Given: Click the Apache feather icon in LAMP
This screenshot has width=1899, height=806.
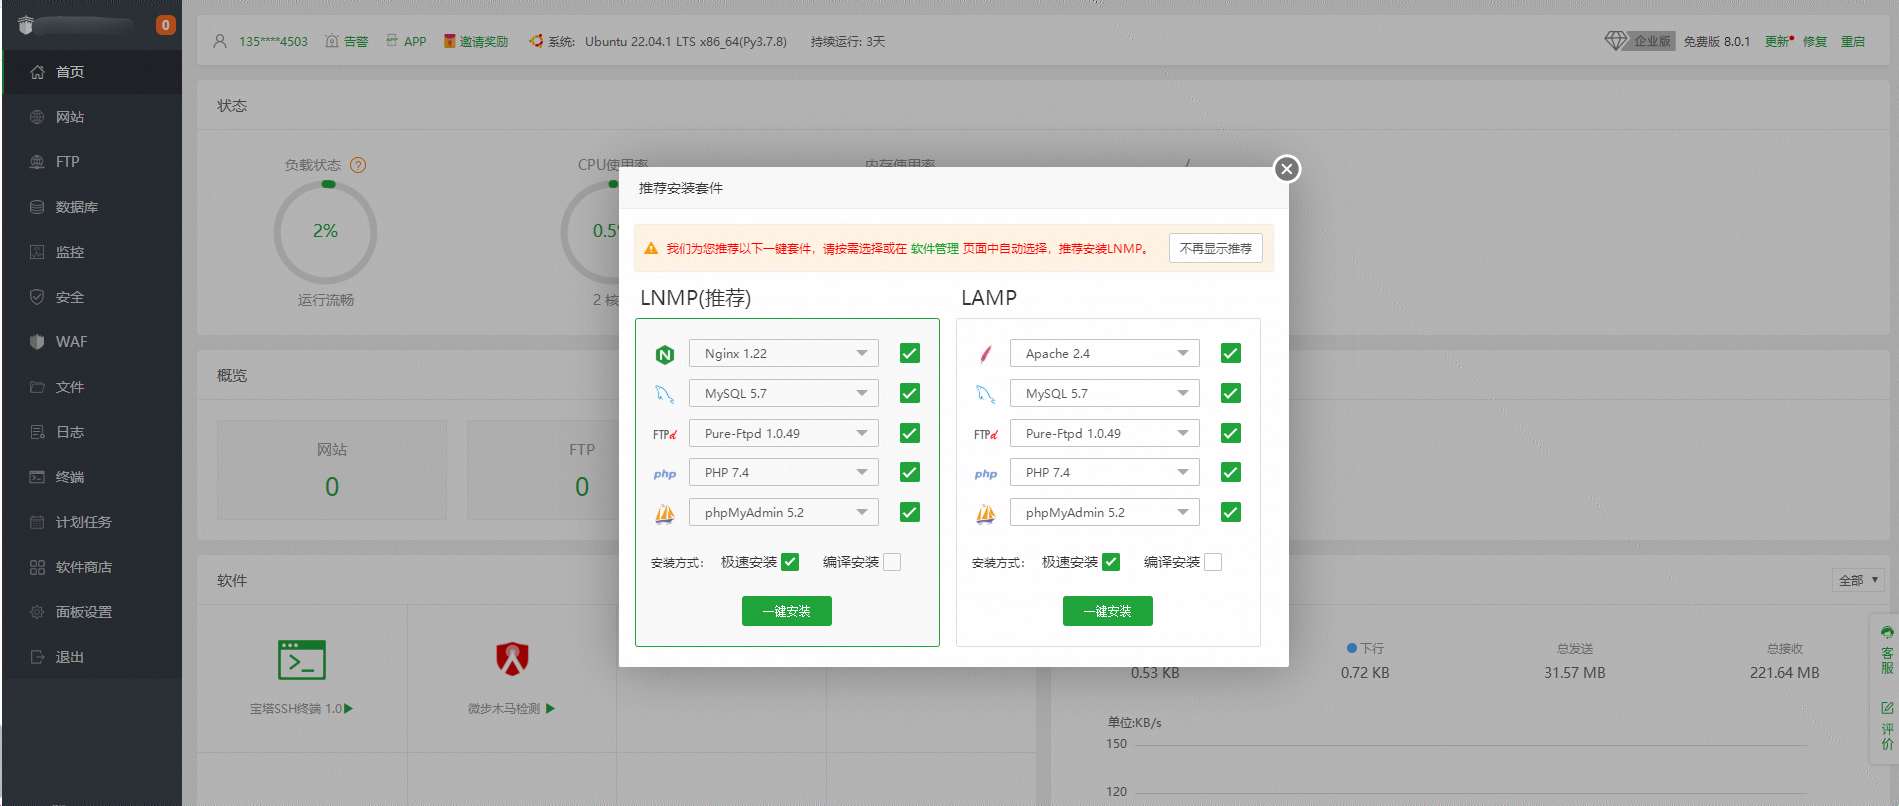Looking at the screenshot, I should click(986, 354).
